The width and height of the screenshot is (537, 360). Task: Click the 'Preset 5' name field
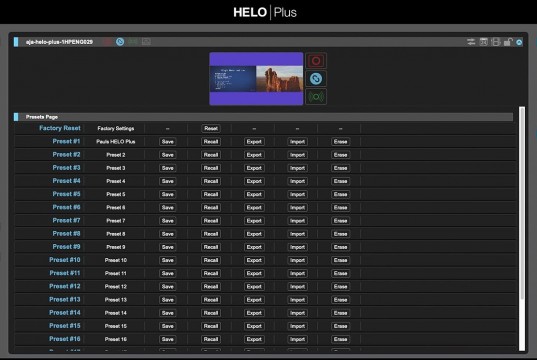pyautogui.click(x=116, y=195)
